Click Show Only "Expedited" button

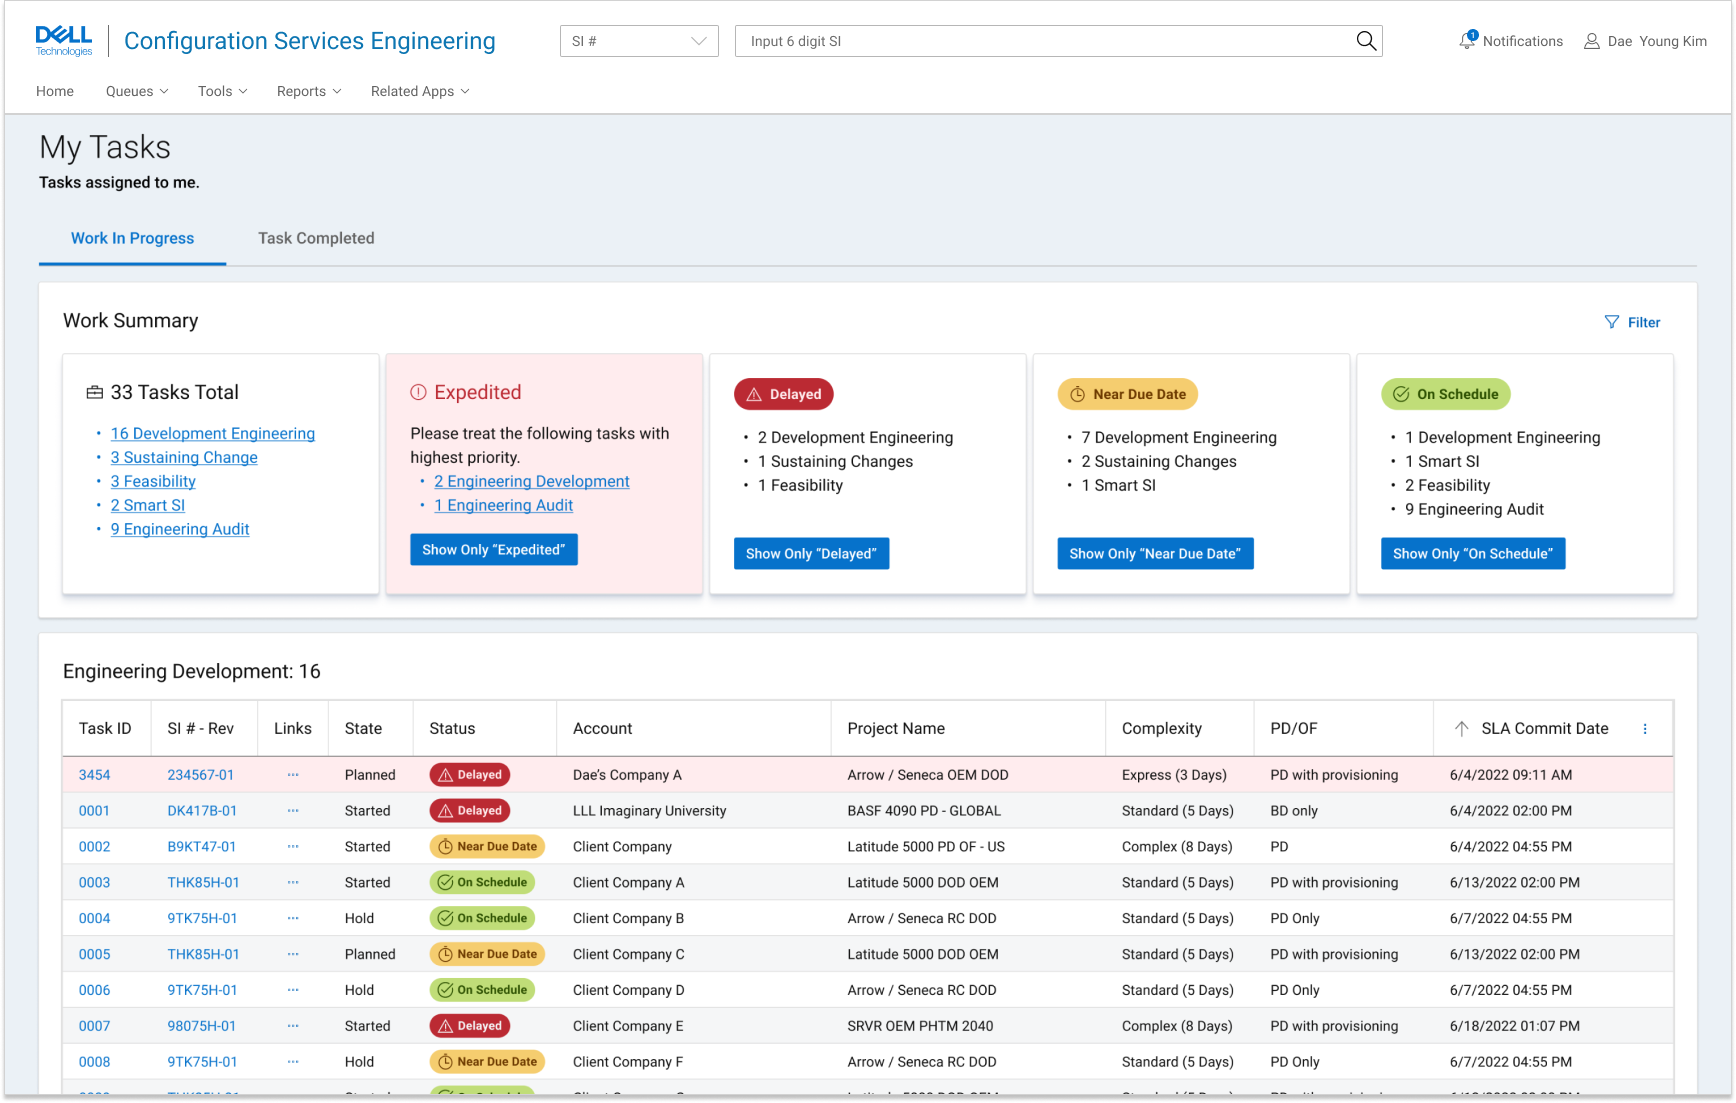[x=493, y=550]
